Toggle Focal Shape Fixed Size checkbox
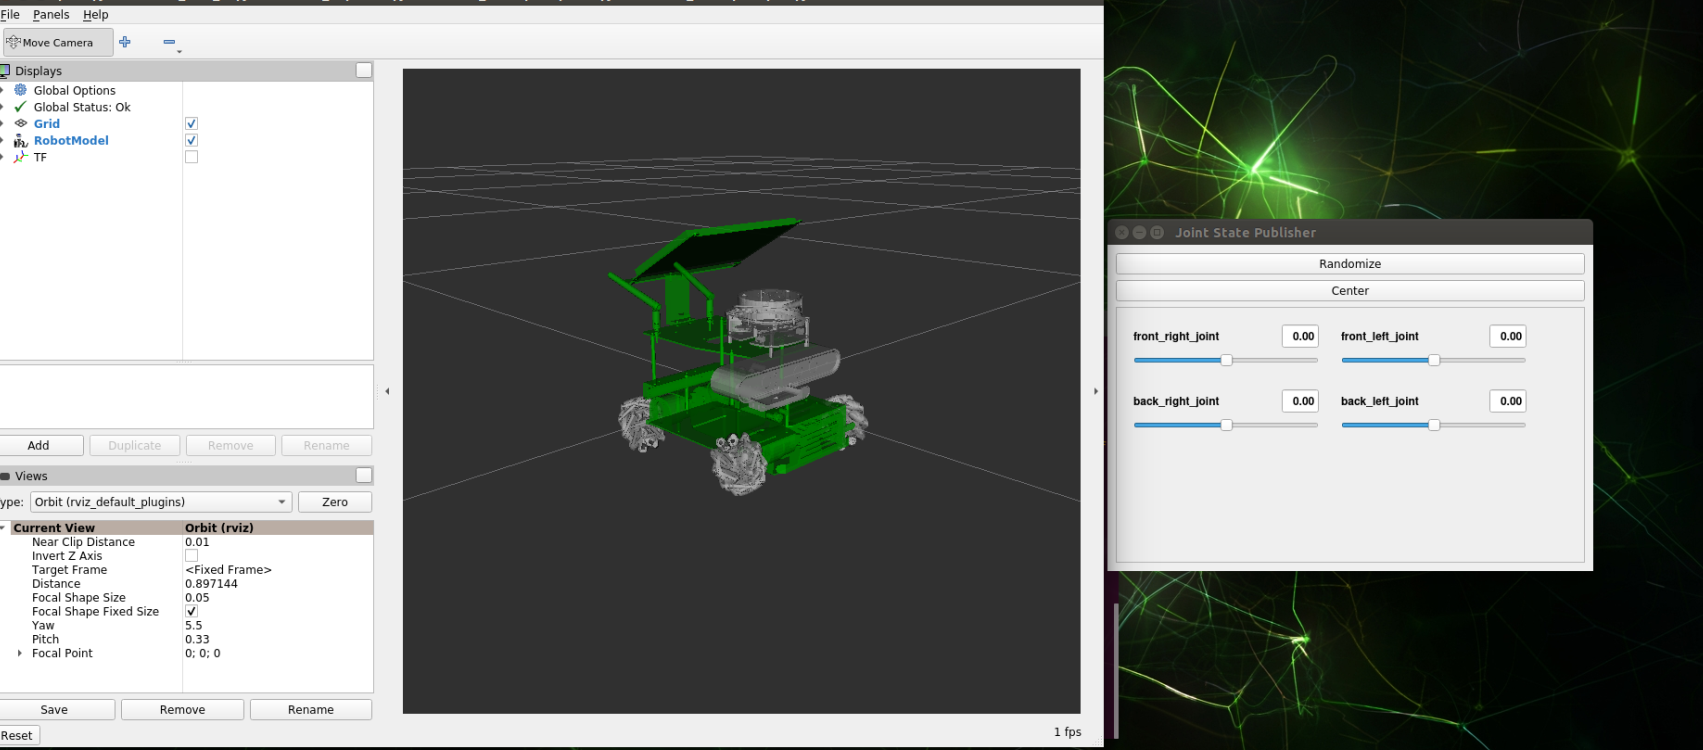The height and width of the screenshot is (750, 1703). (x=191, y=612)
